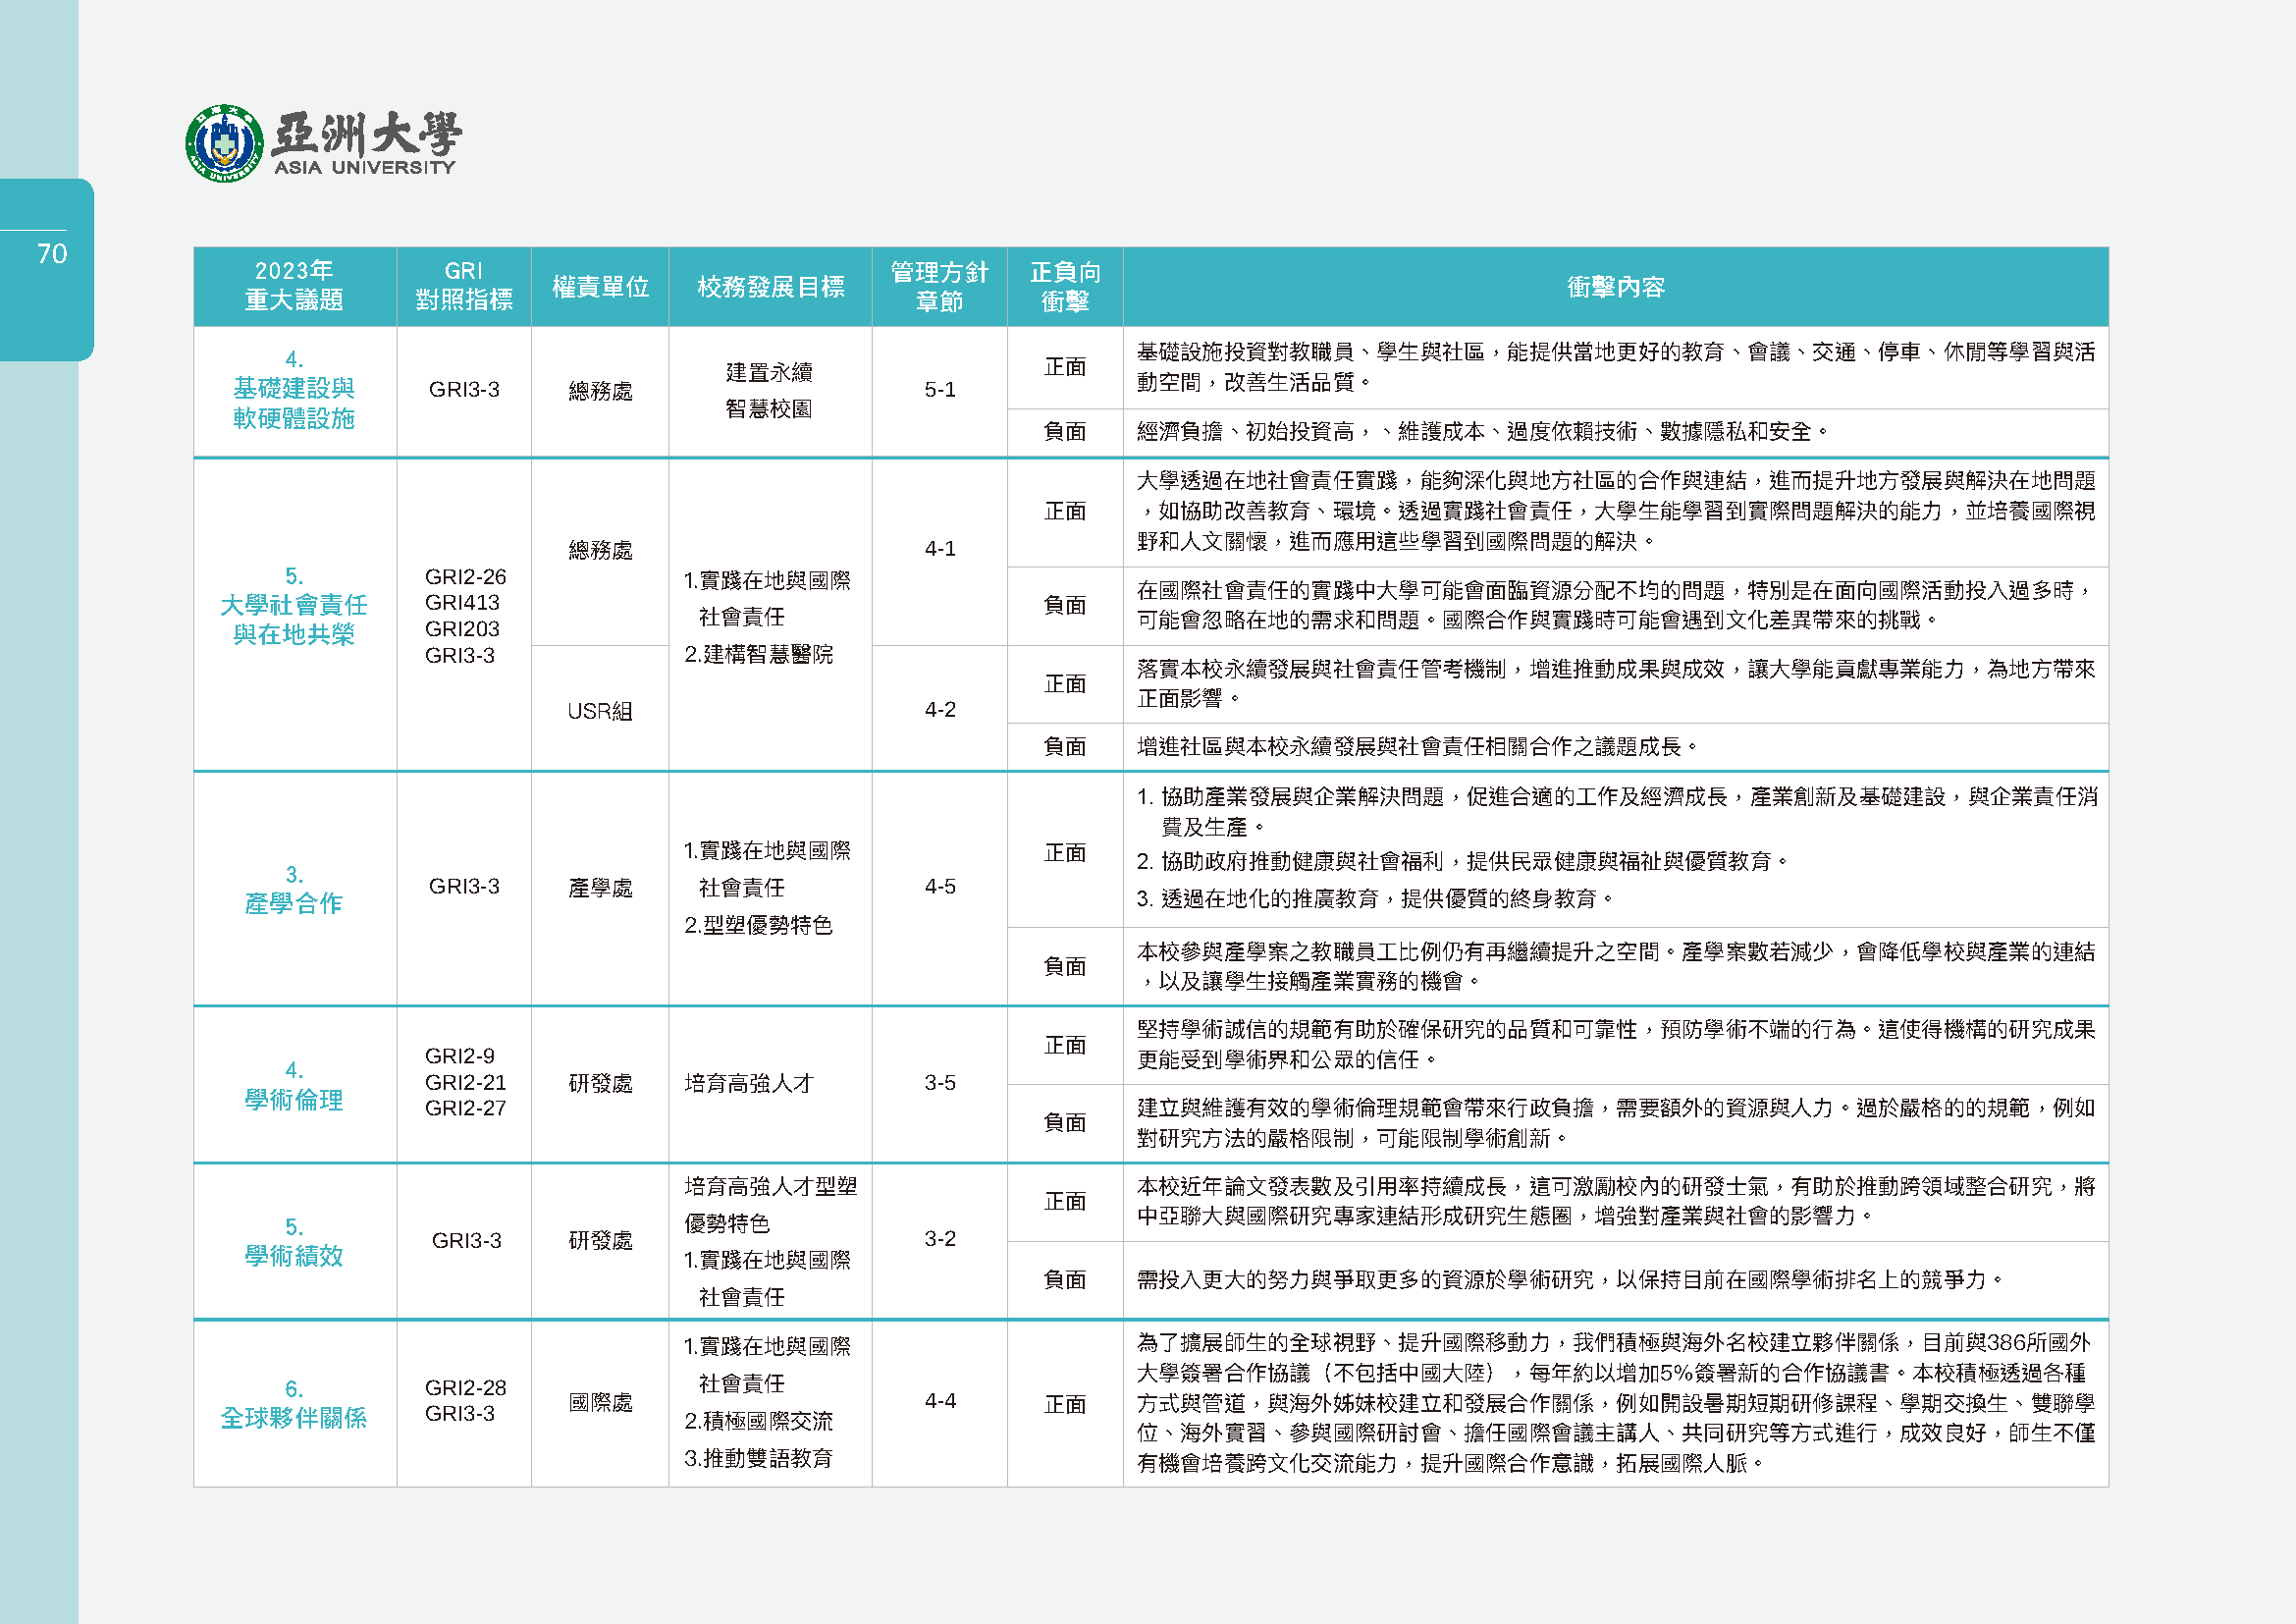
Task: Click the chapter number 4-1
Action: pyautogui.click(x=940, y=549)
